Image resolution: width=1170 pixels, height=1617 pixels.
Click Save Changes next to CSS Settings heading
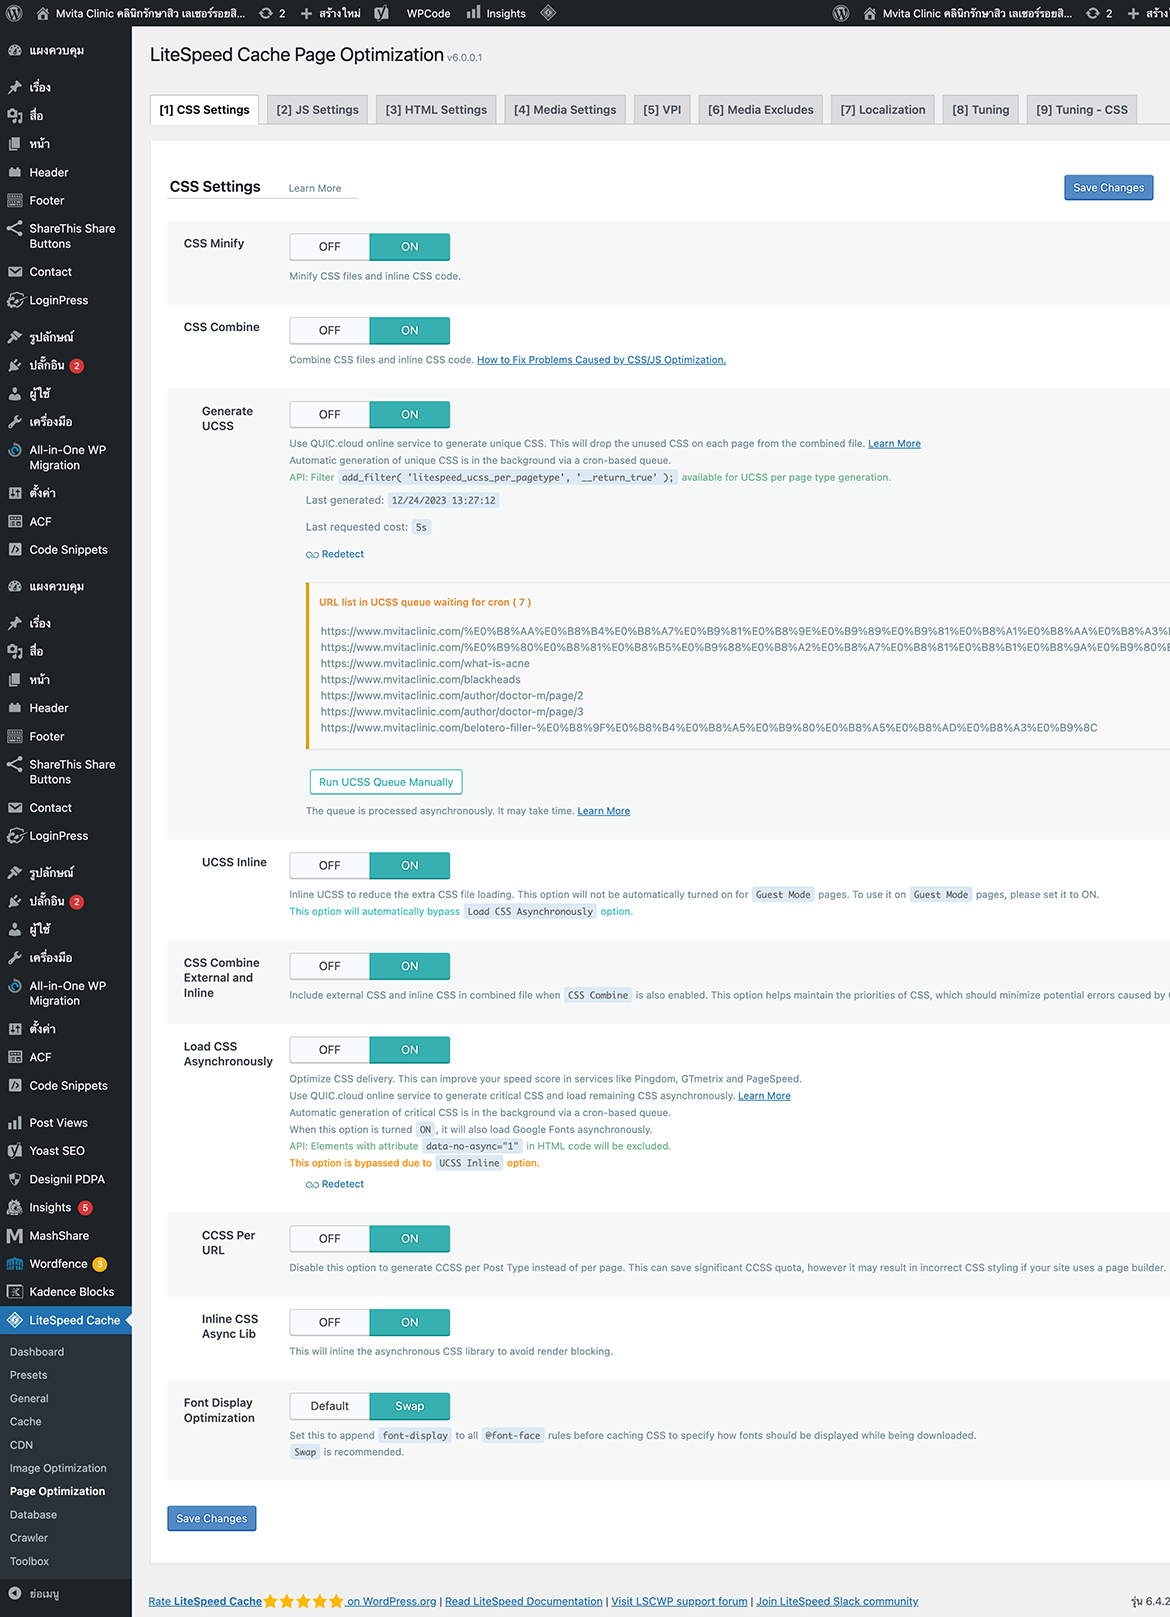[x=1109, y=188]
